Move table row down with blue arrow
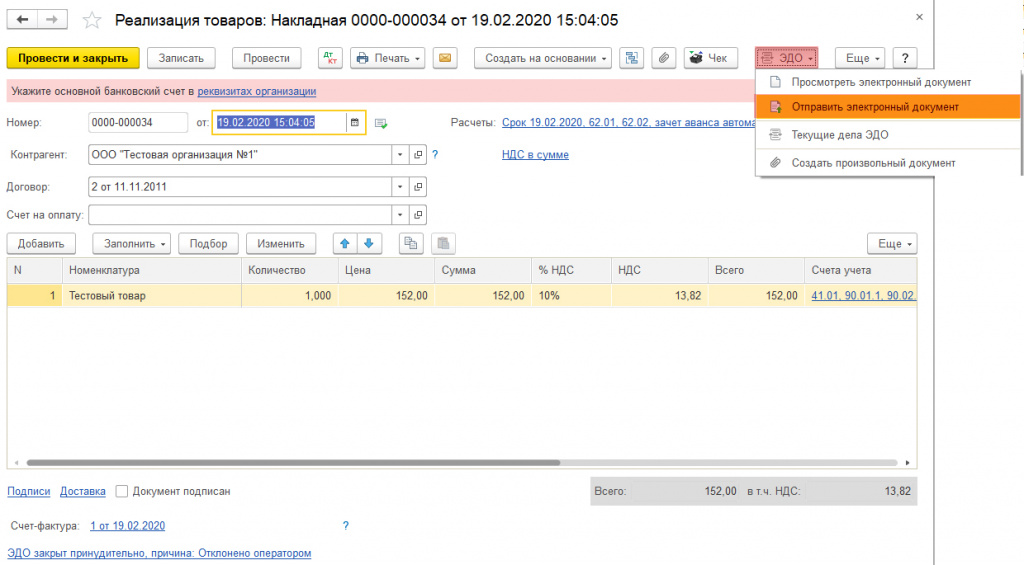 pyautogui.click(x=369, y=244)
